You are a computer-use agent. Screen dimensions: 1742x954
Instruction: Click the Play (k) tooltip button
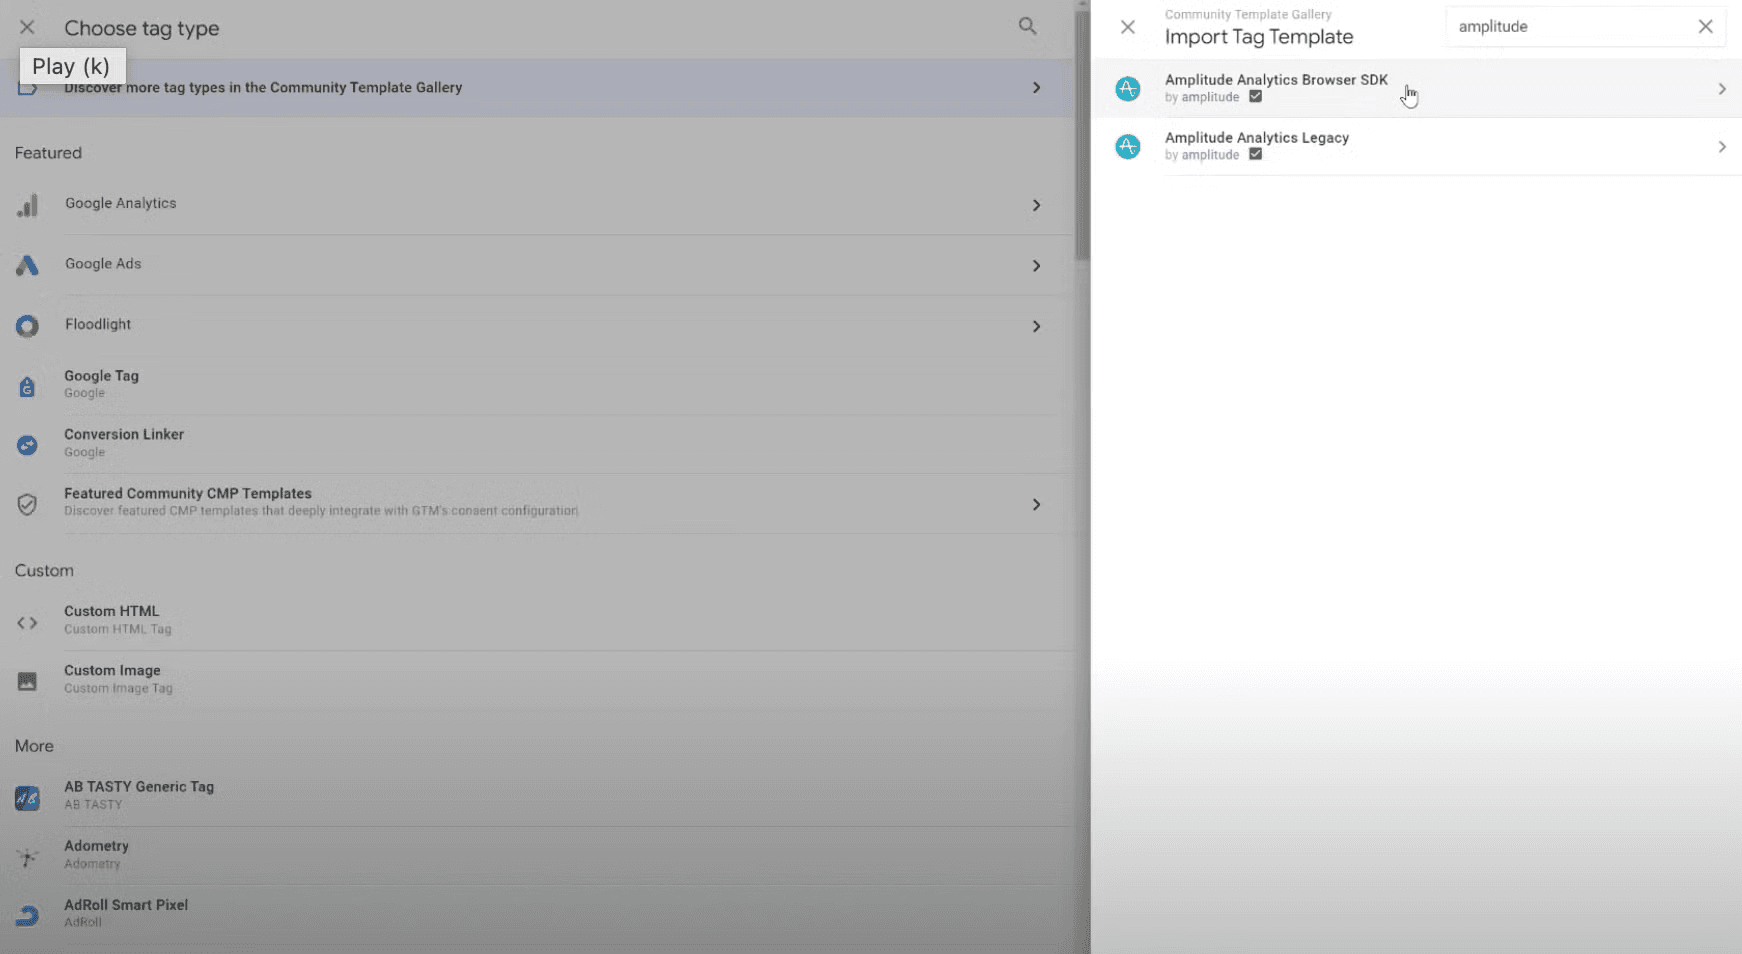(72, 66)
